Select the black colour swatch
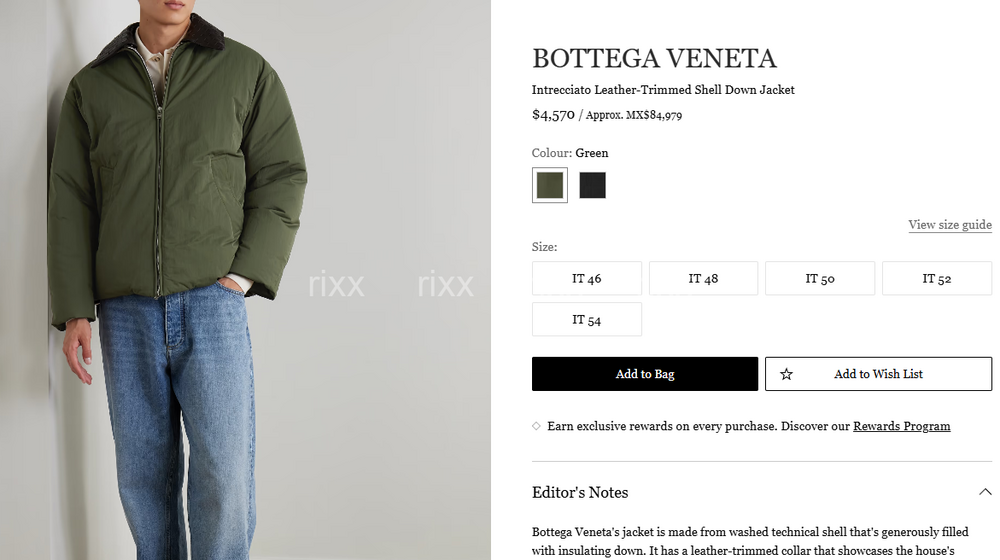1000x560 pixels. (592, 185)
